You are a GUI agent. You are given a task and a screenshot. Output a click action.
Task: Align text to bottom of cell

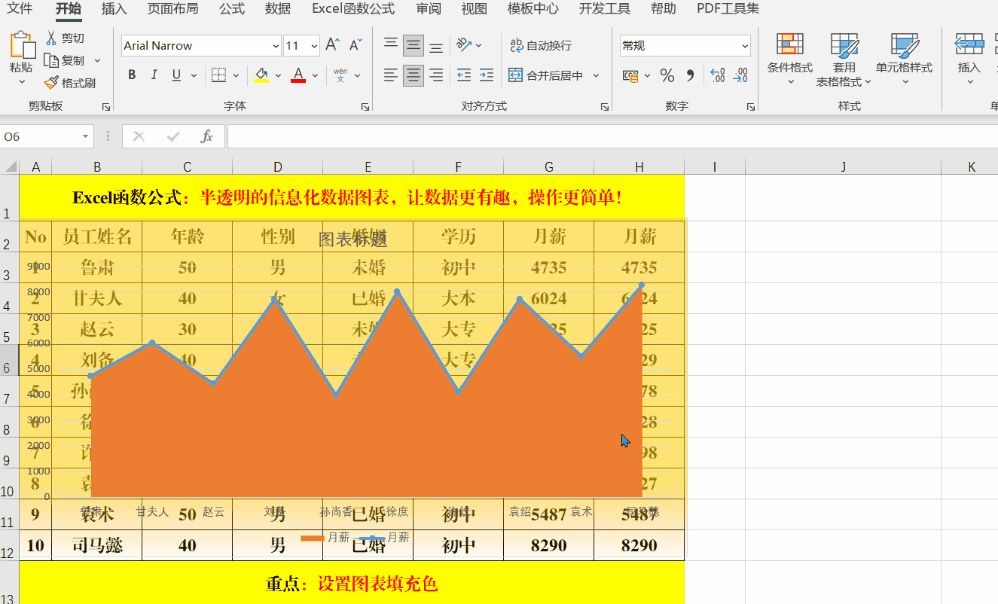pos(436,46)
